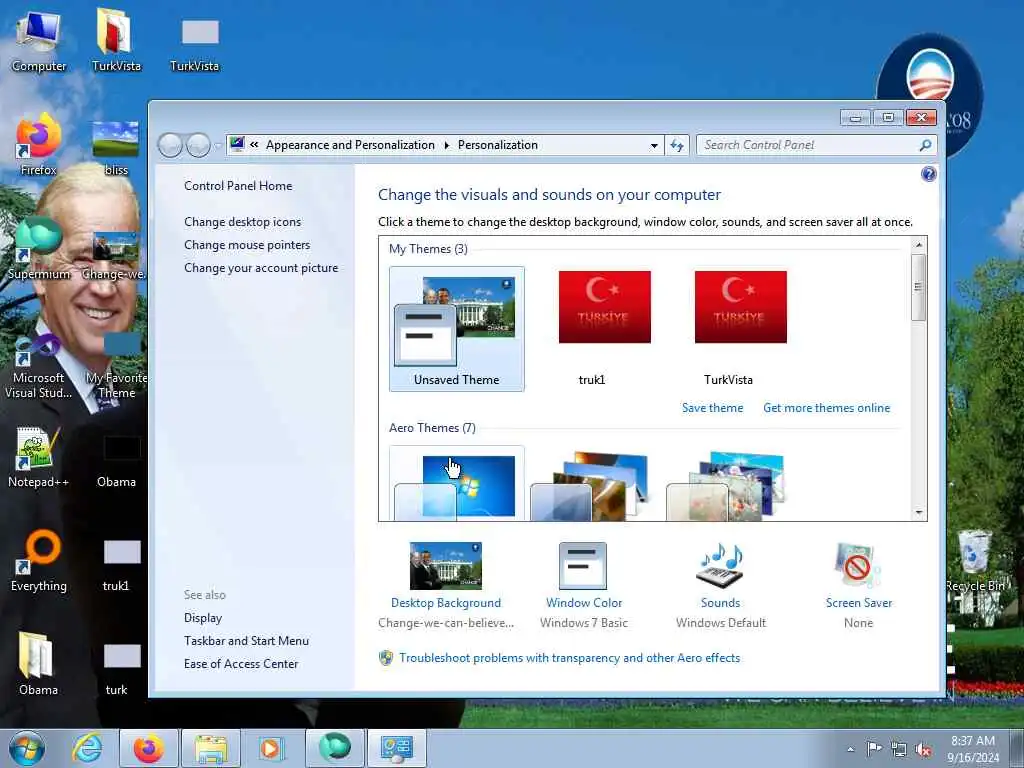The image size is (1024, 768).
Task: Click Change your account picture
Action: click(x=261, y=268)
